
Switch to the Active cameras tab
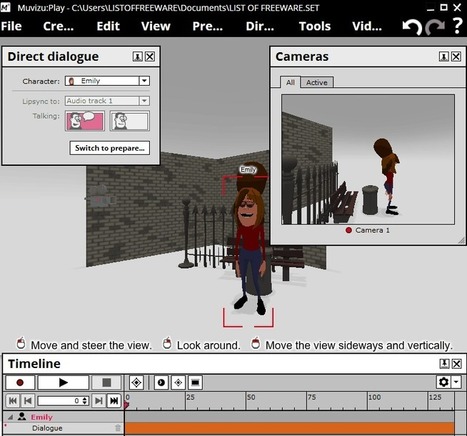317,82
